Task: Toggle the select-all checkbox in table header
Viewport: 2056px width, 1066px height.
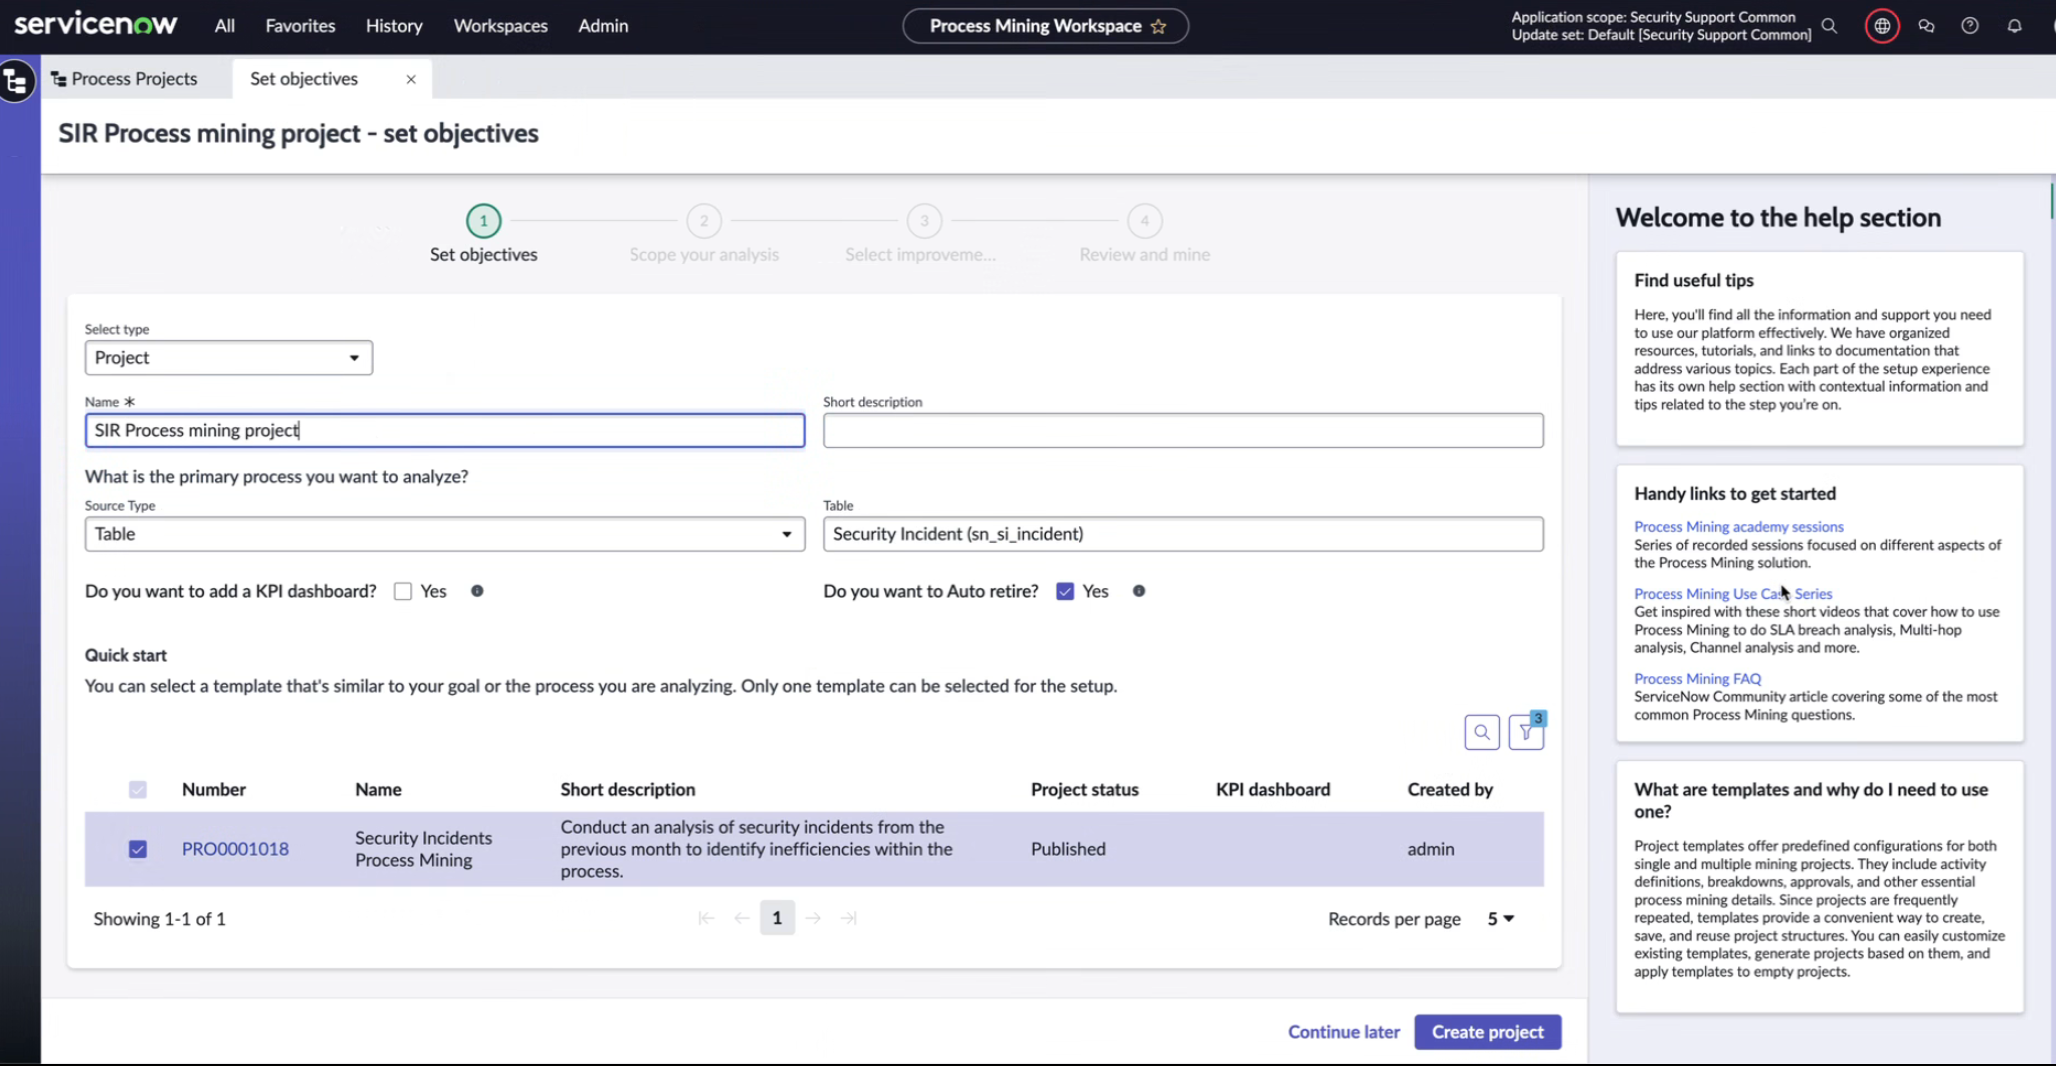Action: (x=138, y=789)
